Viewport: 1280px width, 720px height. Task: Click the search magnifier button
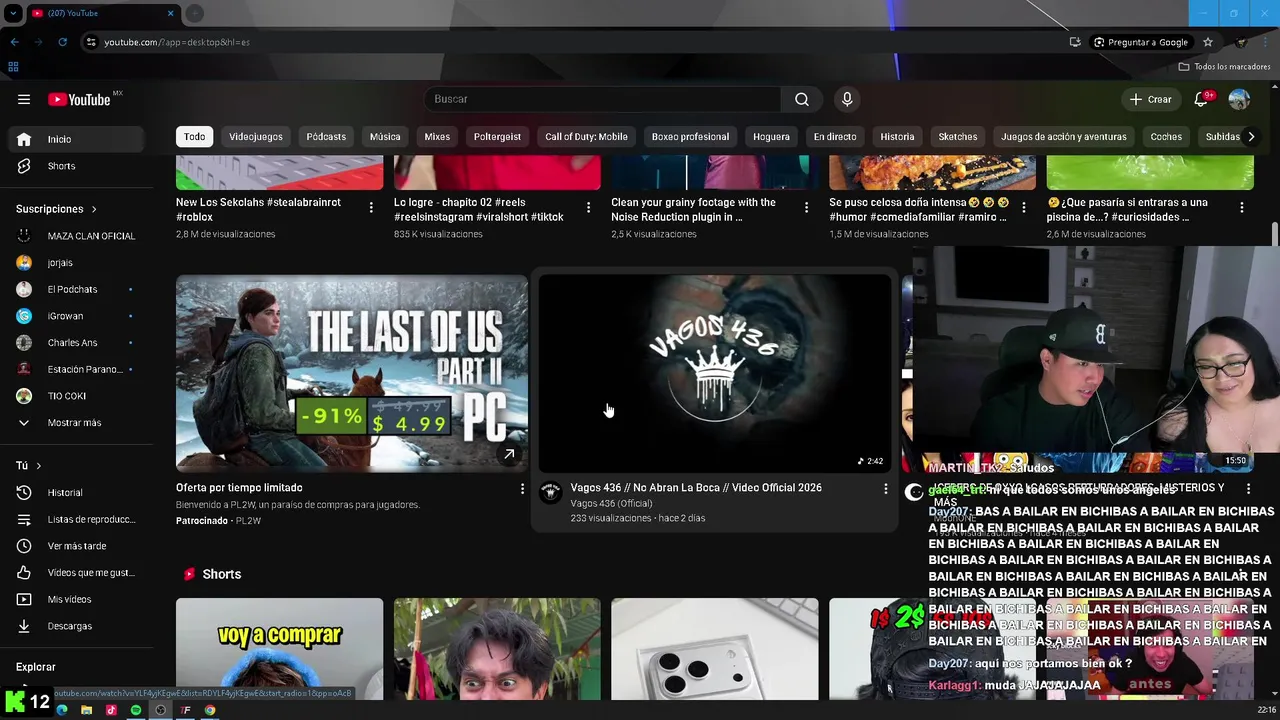click(x=801, y=99)
